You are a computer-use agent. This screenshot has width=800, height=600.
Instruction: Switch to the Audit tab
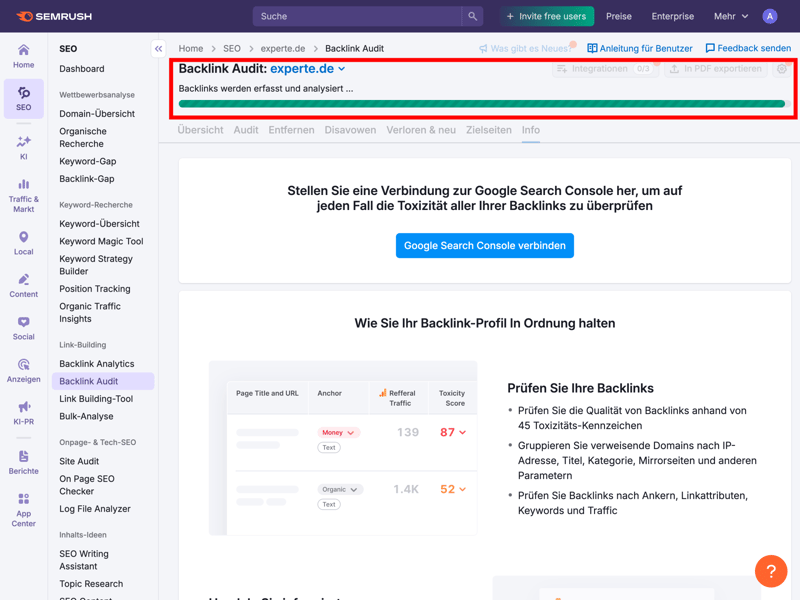(x=246, y=130)
